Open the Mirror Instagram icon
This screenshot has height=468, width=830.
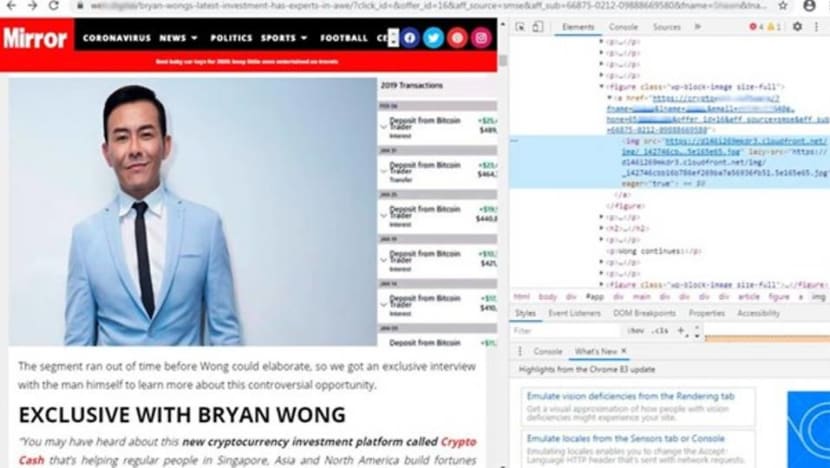pyautogui.click(x=481, y=38)
